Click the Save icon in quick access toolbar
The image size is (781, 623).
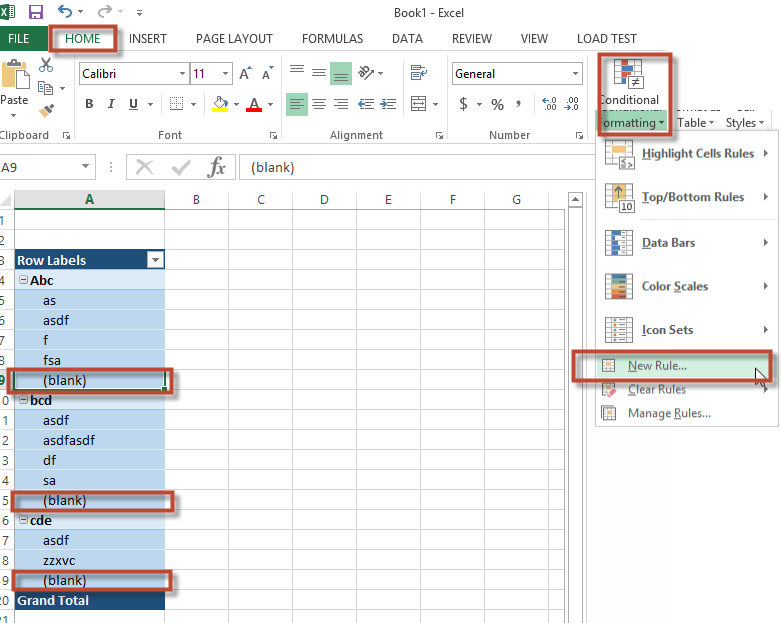36,12
